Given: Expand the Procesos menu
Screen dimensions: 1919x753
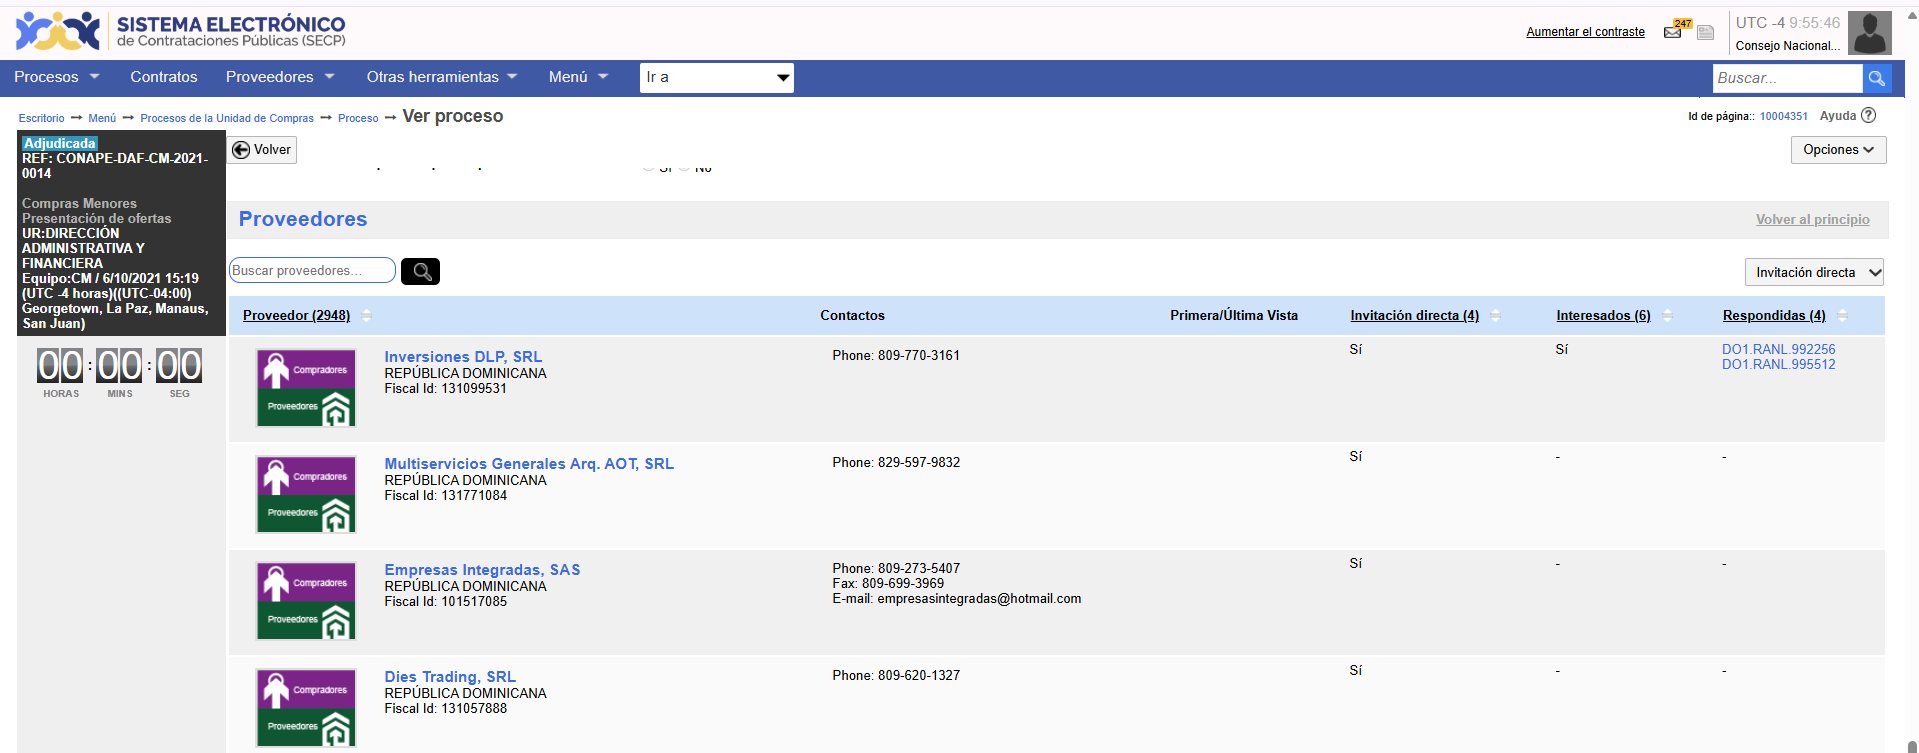Looking at the screenshot, I should point(56,77).
